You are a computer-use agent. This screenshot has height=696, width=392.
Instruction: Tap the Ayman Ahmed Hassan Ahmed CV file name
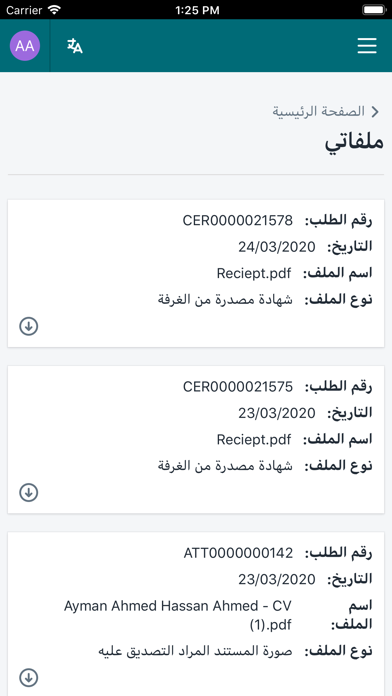tap(178, 615)
